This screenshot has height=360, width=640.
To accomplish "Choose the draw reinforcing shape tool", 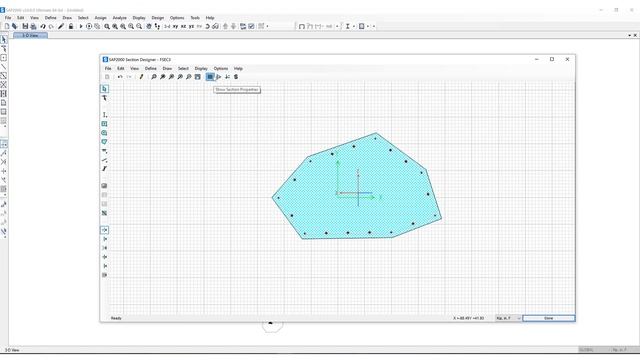I will pos(104,151).
